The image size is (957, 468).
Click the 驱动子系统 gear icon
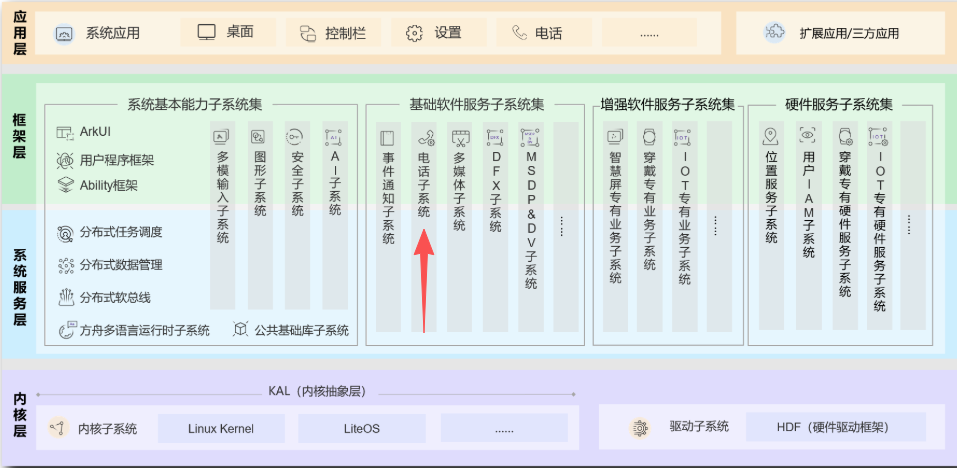(x=640, y=428)
